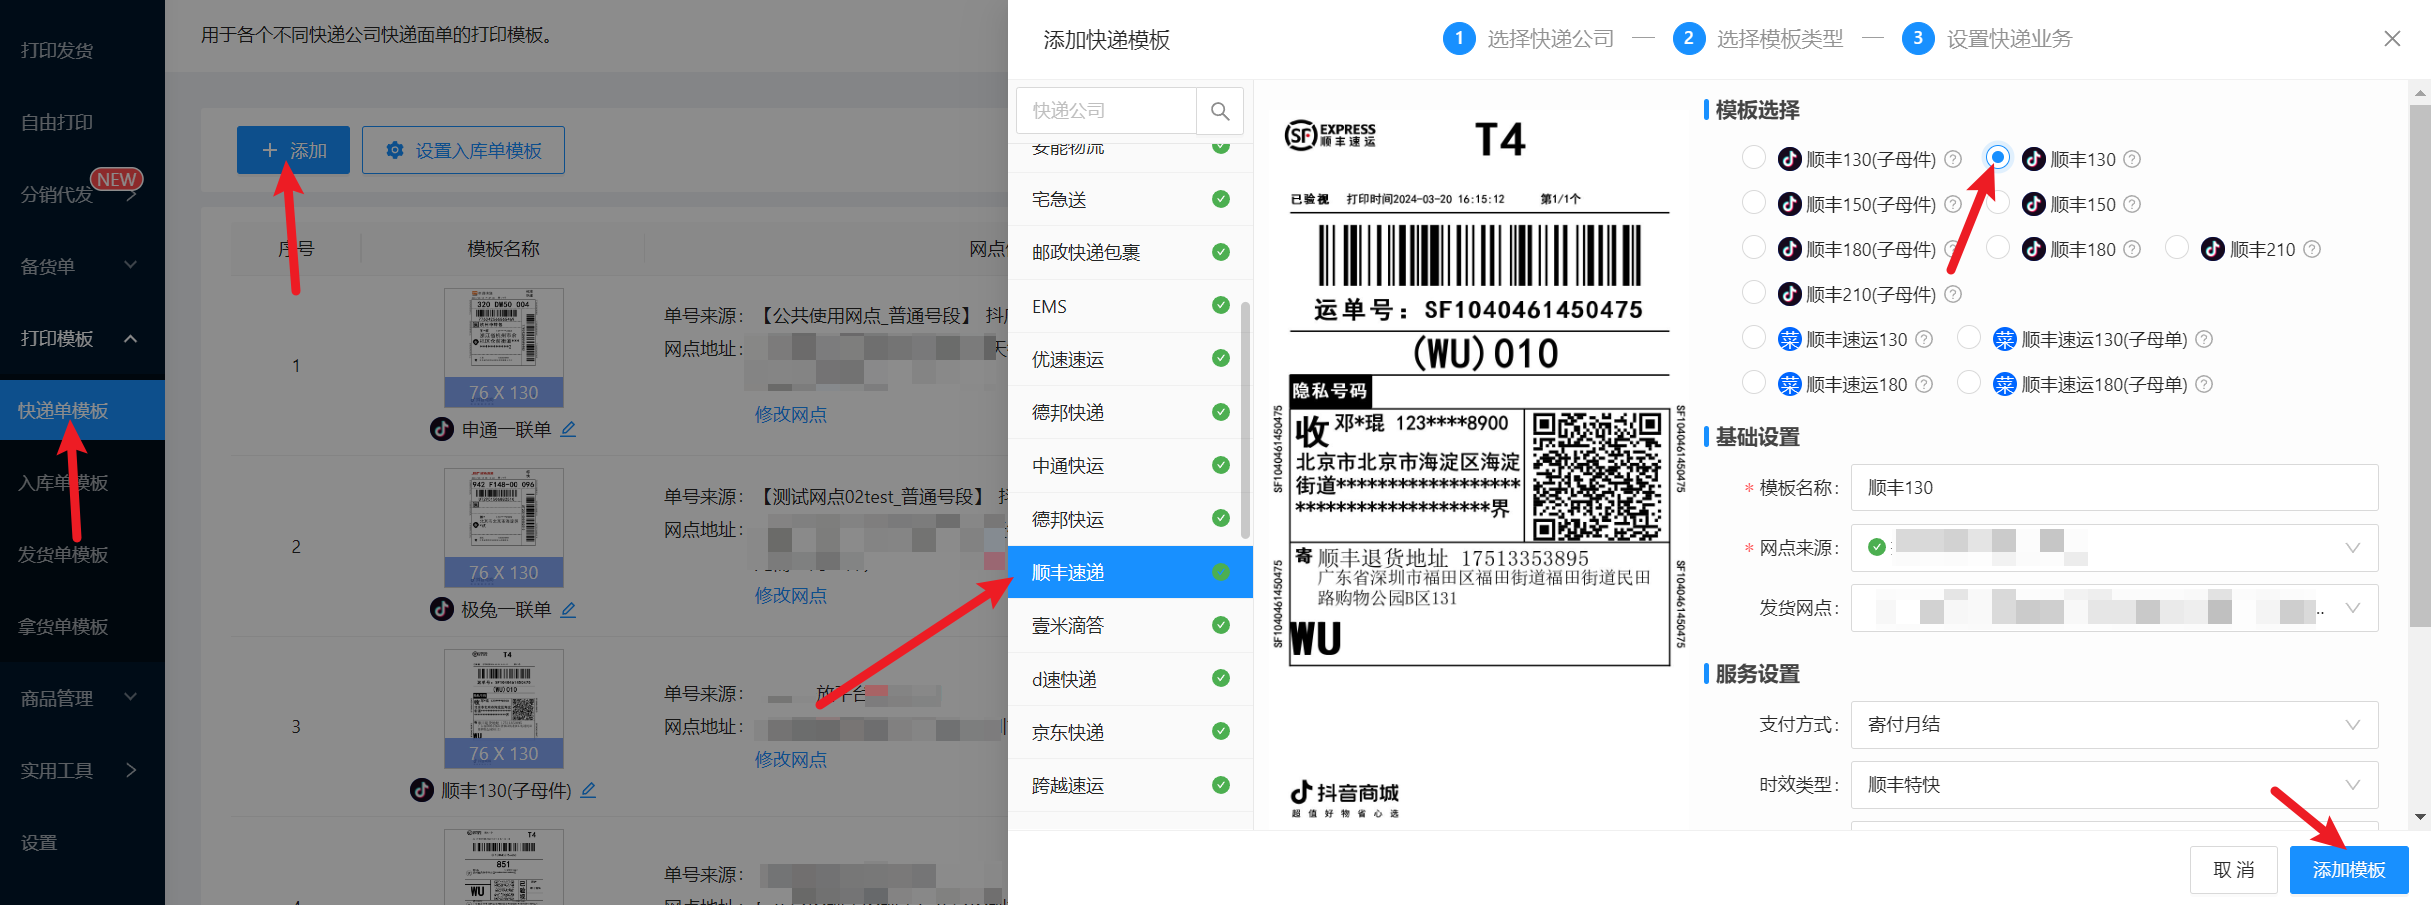The image size is (2431, 905).
Task: Click help icon beside 顺丰130 option
Action: tap(2132, 159)
